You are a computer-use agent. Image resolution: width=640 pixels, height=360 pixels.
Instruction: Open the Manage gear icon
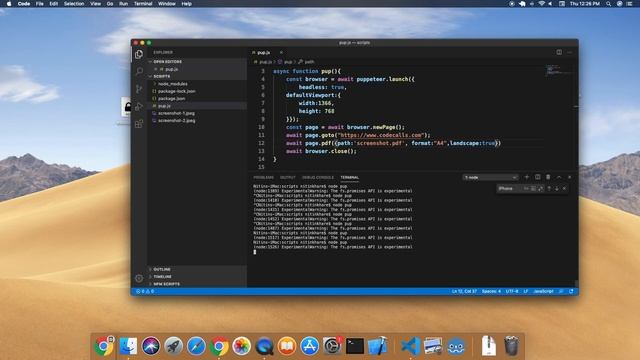pos(139,278)
